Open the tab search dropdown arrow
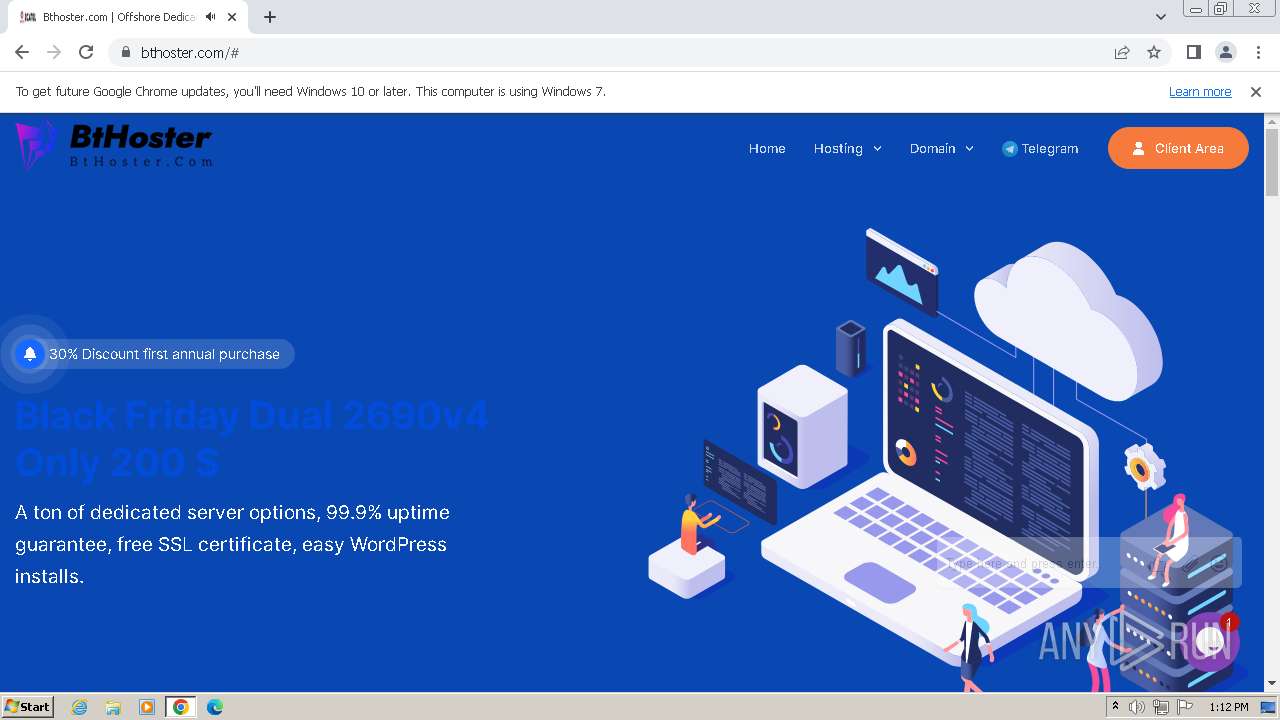 (x=1160, y=17)
